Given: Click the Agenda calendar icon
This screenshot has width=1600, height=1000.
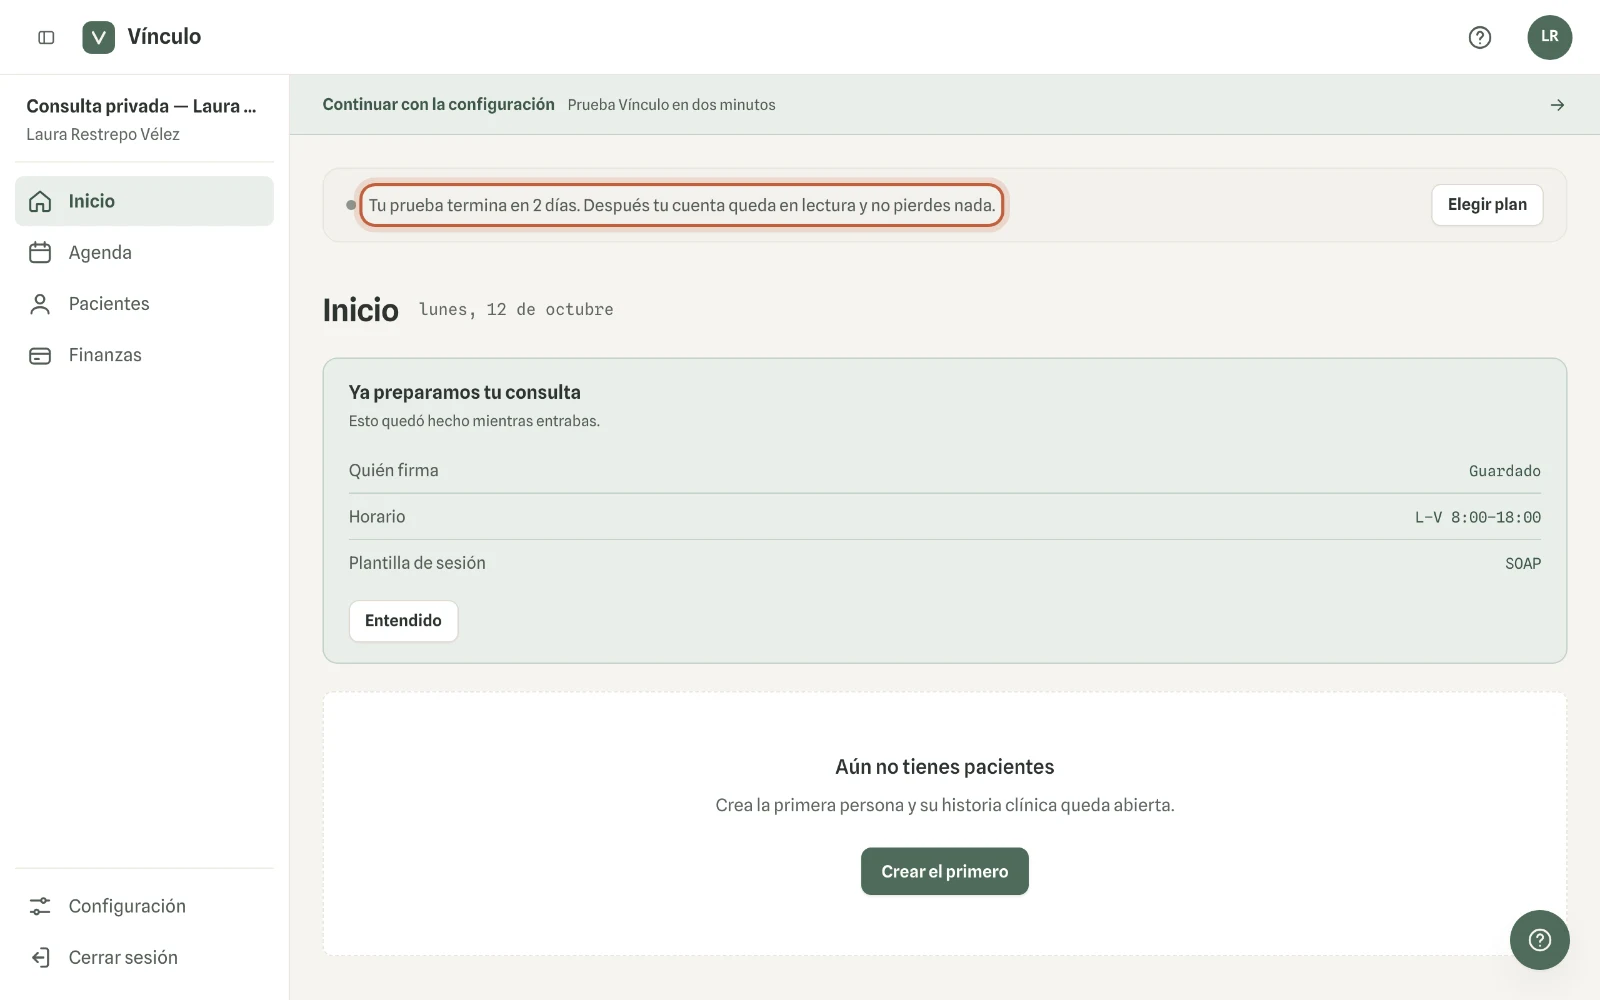Looking at the screenshot, I should (40, 252).
